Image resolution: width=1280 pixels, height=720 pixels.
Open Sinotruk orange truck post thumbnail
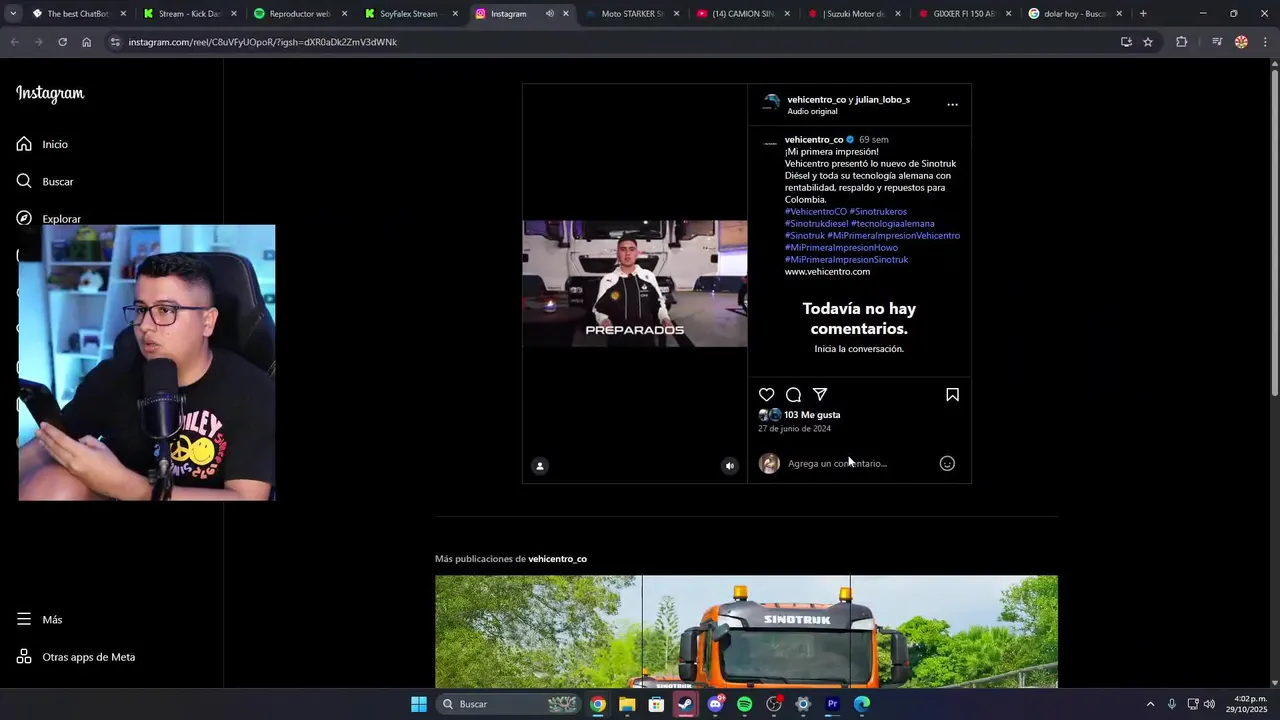coord(746,631)
